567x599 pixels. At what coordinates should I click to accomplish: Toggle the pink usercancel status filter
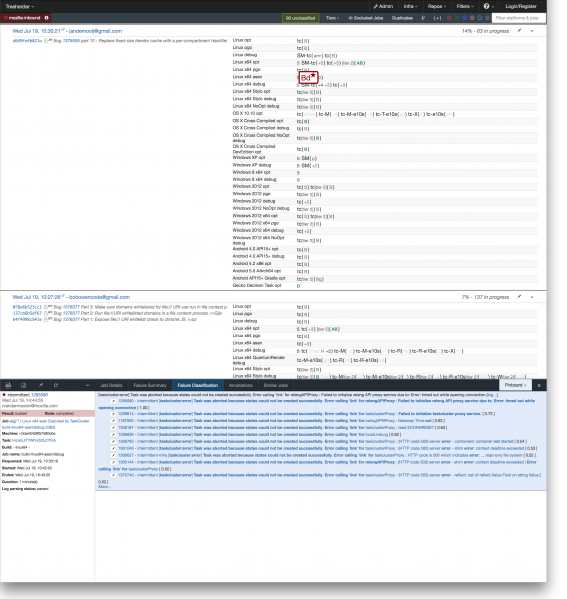472,18
